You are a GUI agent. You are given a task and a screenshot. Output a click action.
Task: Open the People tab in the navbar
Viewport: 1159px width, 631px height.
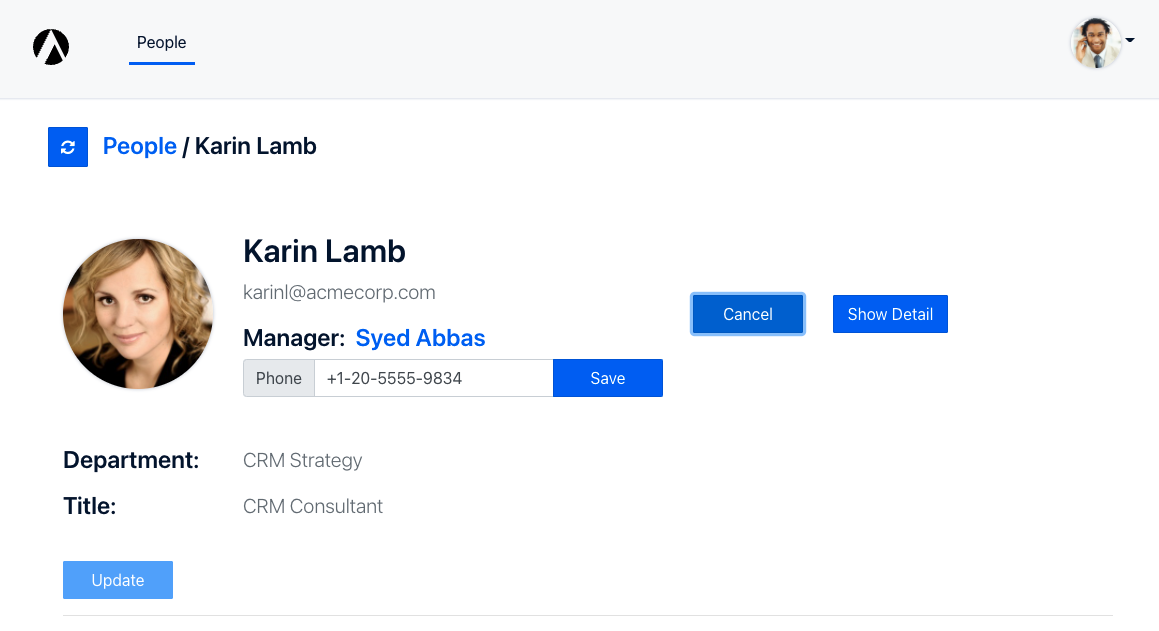[162, 43]
